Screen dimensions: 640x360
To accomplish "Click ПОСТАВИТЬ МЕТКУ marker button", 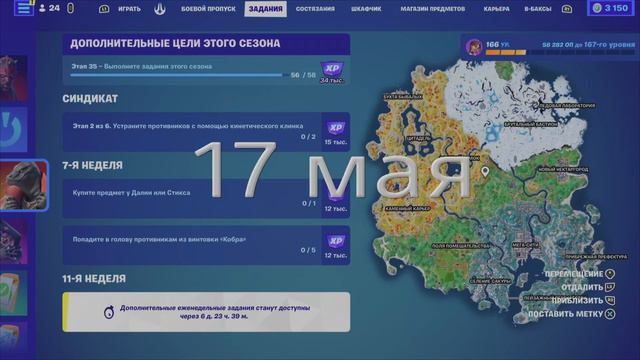I will click(572, 314).
